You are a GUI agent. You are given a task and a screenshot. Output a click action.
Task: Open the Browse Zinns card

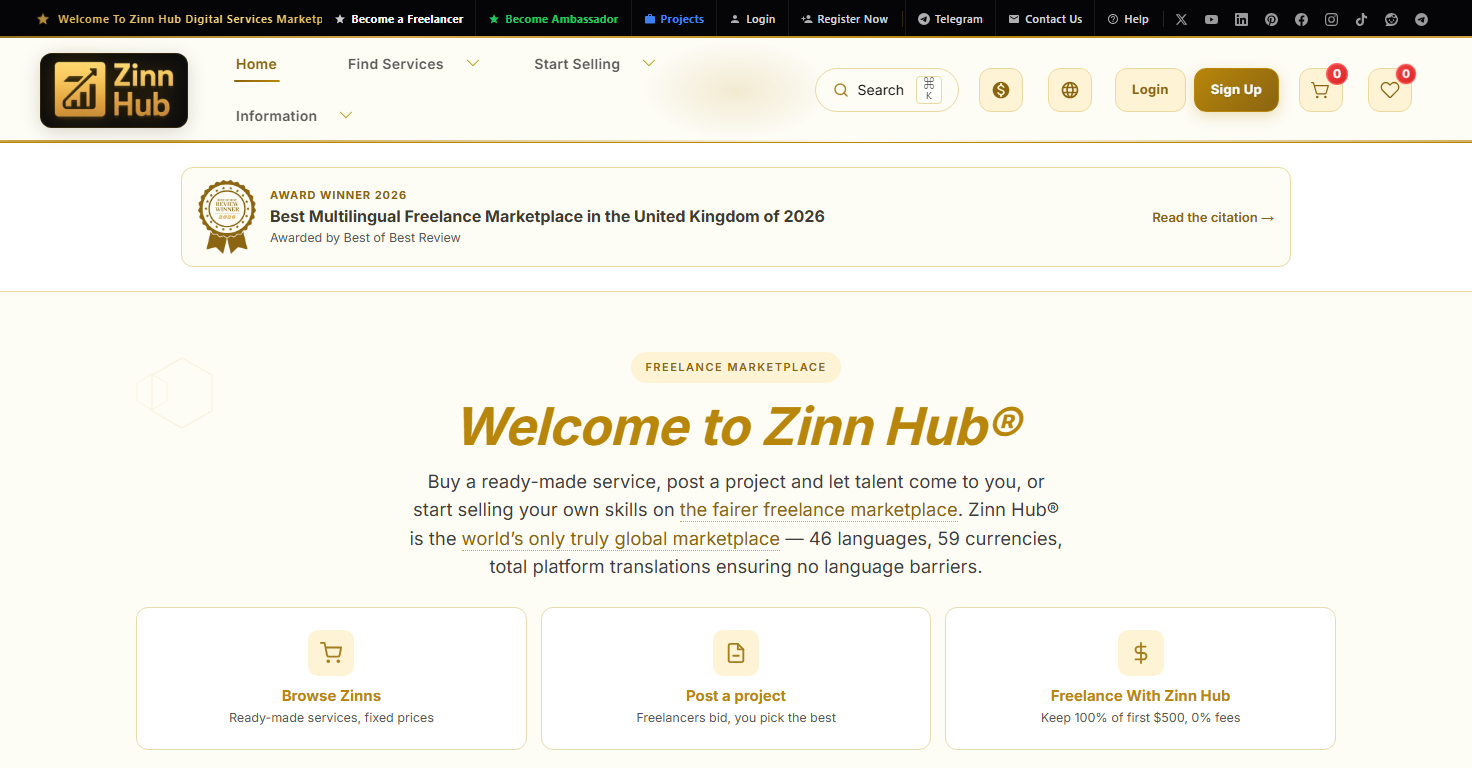[331, 678]
